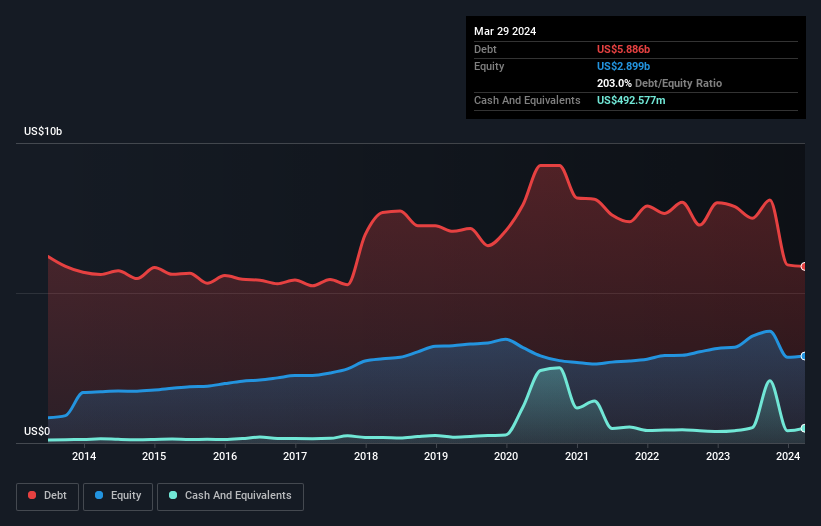Click the Debt row label in tooltip

pyautogui.click(x=485, y=49)
